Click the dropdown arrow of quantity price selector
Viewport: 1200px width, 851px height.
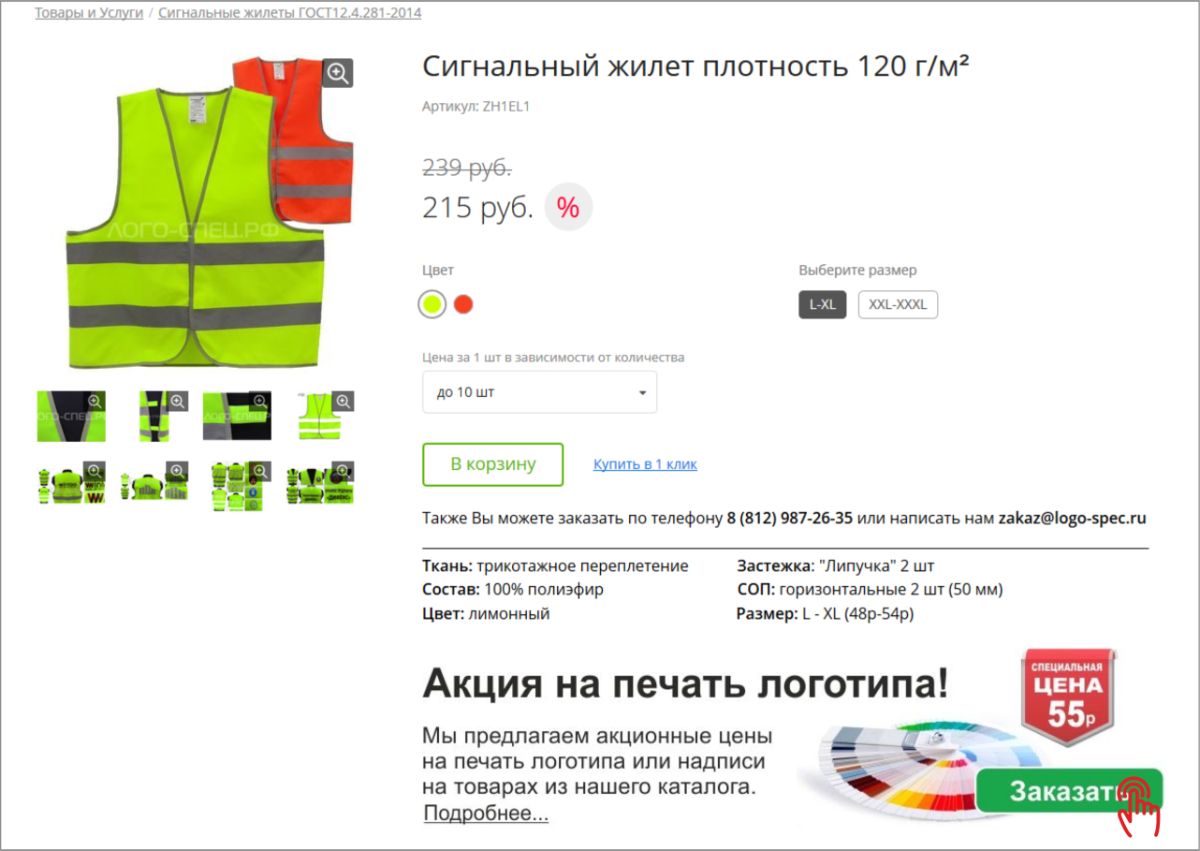point(642,393)
